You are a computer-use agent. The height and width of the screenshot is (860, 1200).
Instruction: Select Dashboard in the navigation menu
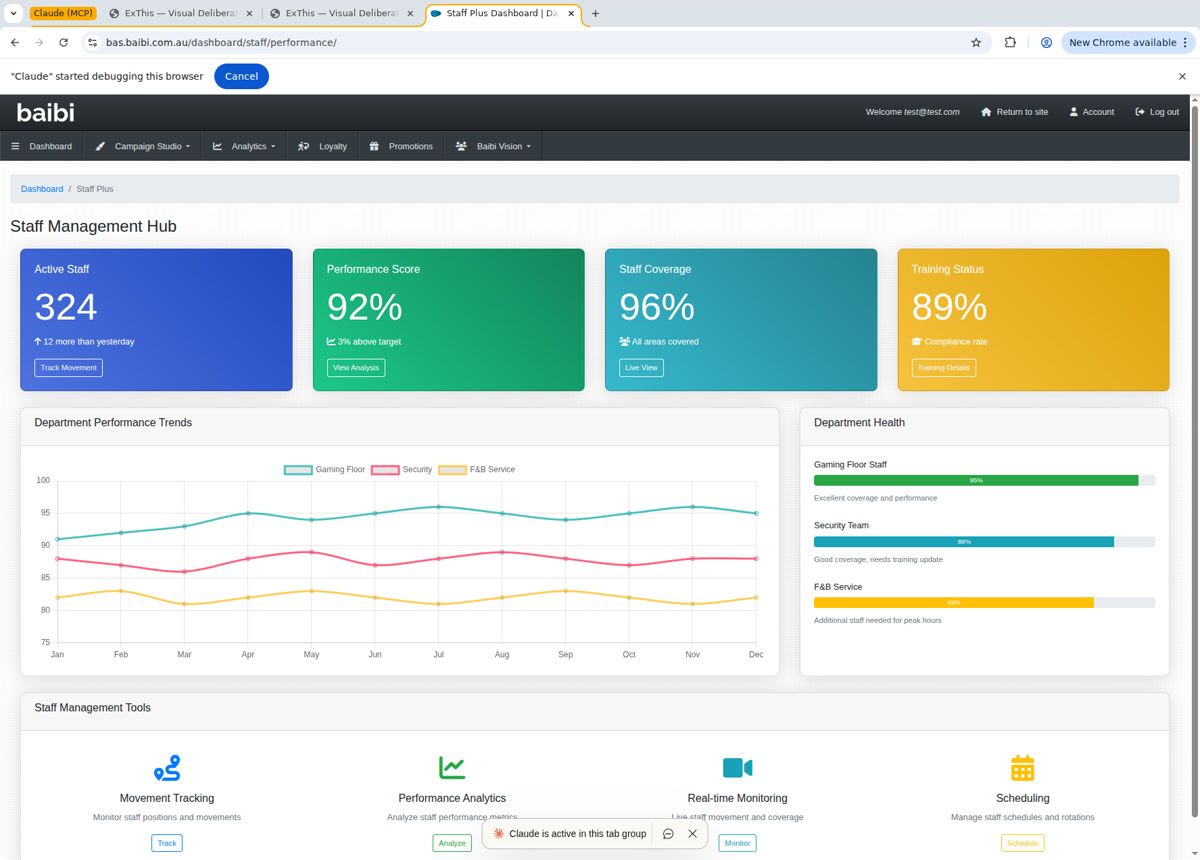tap(49, 146)
